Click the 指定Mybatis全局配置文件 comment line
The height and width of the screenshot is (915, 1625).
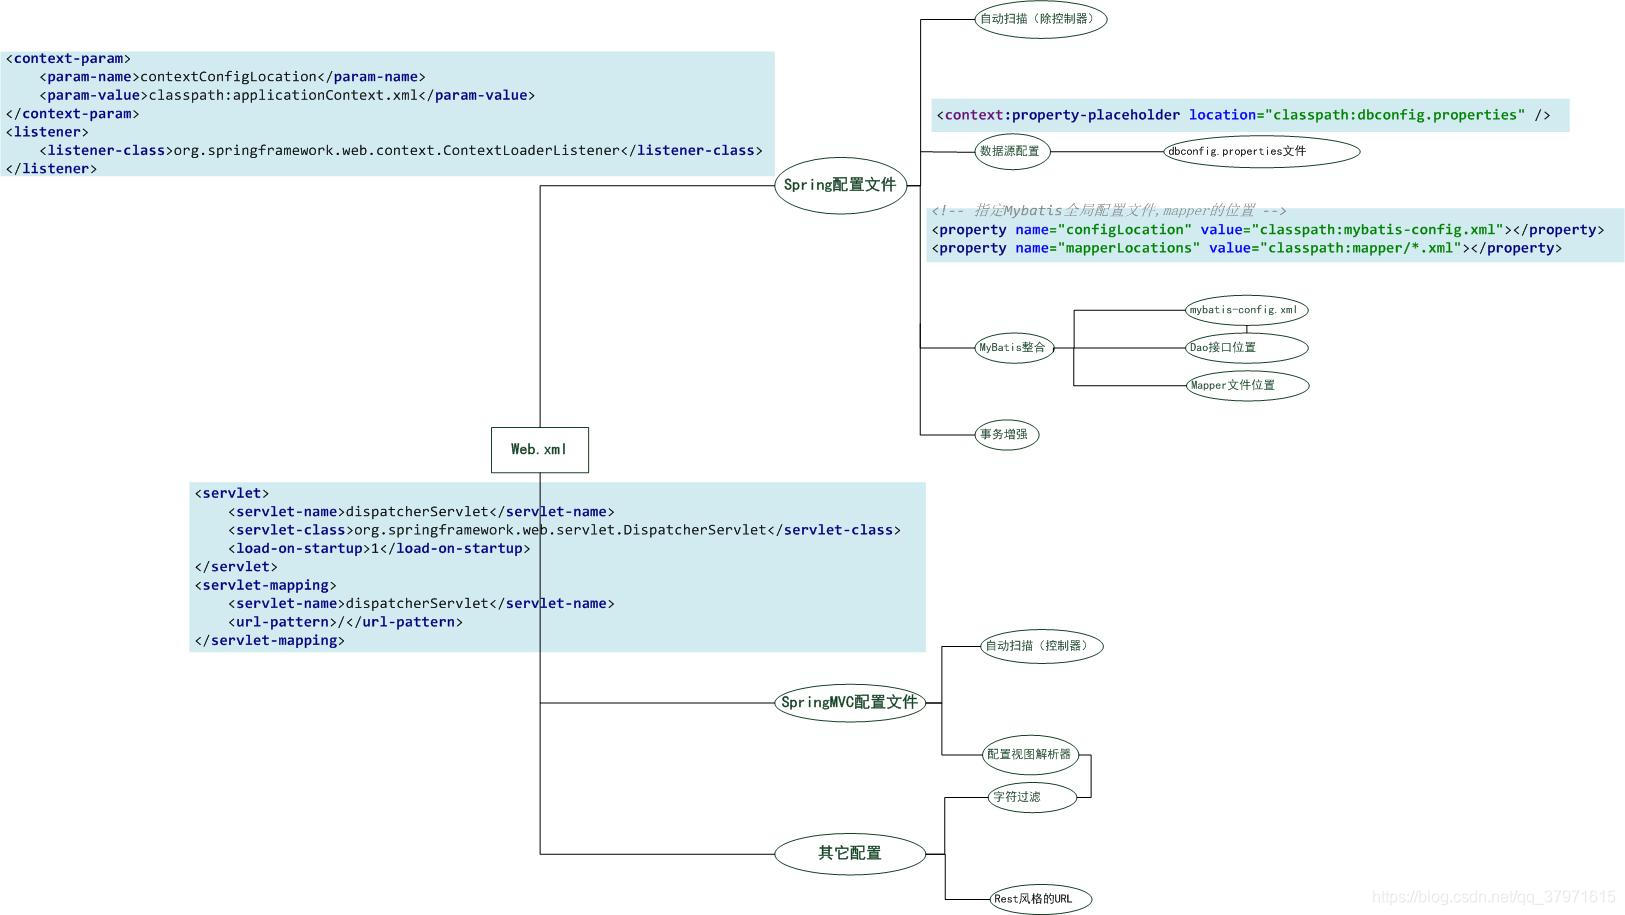(x=1108, y=211)
